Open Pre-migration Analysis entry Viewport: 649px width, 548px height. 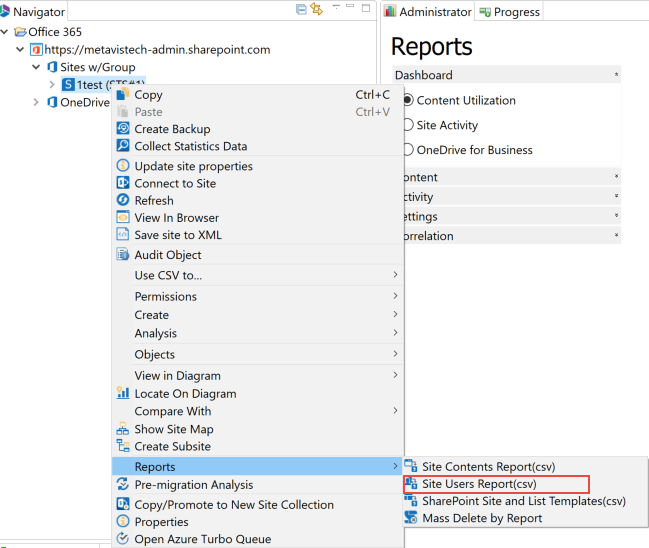(194, 485)
